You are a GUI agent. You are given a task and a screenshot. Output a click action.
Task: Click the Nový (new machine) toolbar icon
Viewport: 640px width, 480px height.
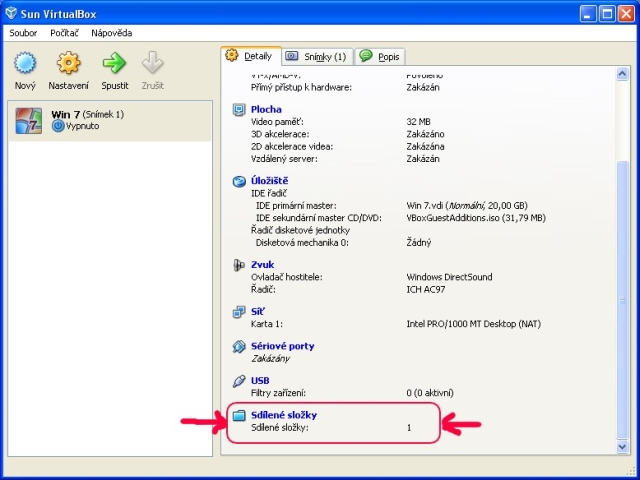pos(25,63)
